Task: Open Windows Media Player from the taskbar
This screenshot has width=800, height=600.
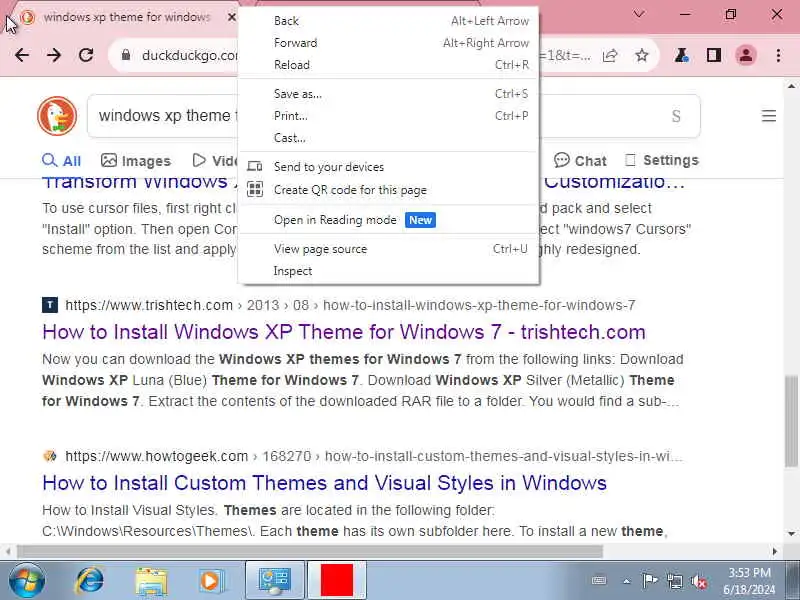Action: coord(211,581)
